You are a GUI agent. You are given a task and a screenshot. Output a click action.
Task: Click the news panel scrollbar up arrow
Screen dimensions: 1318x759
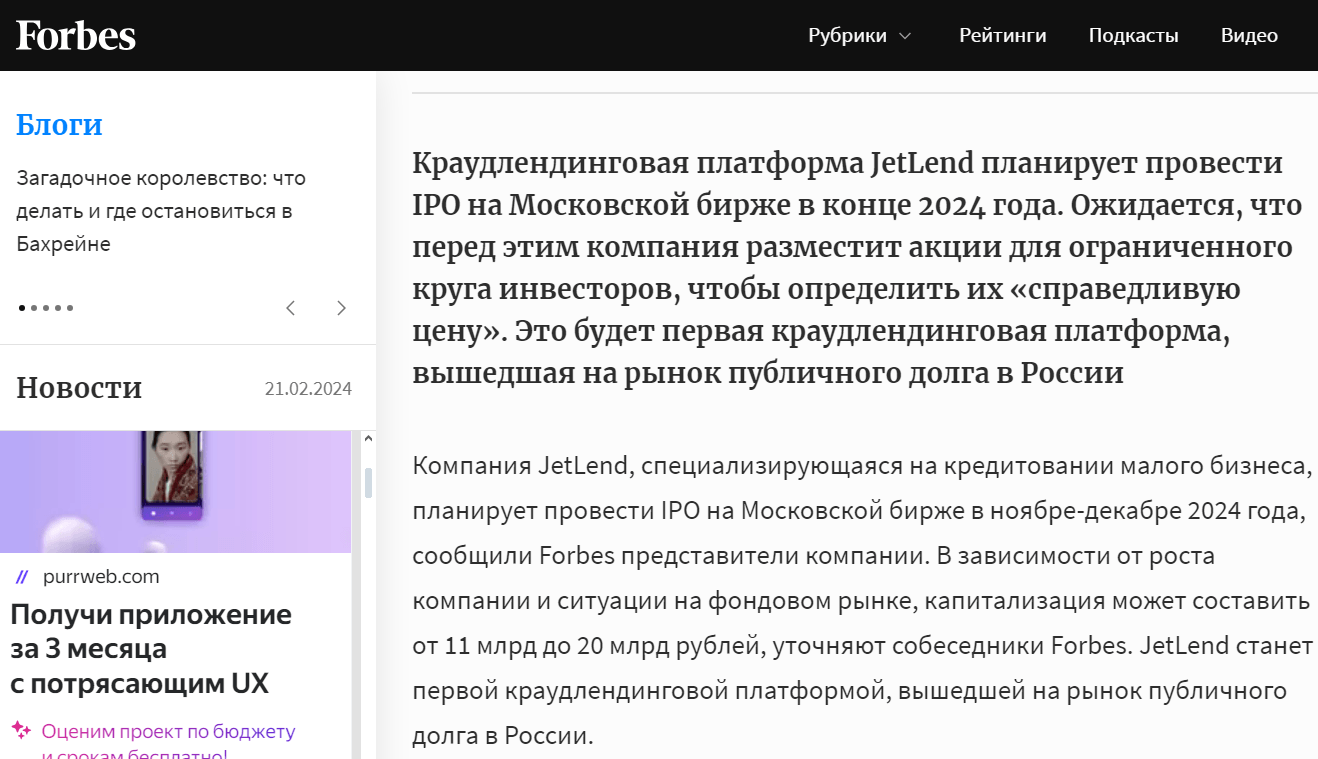tap(368, 439)
